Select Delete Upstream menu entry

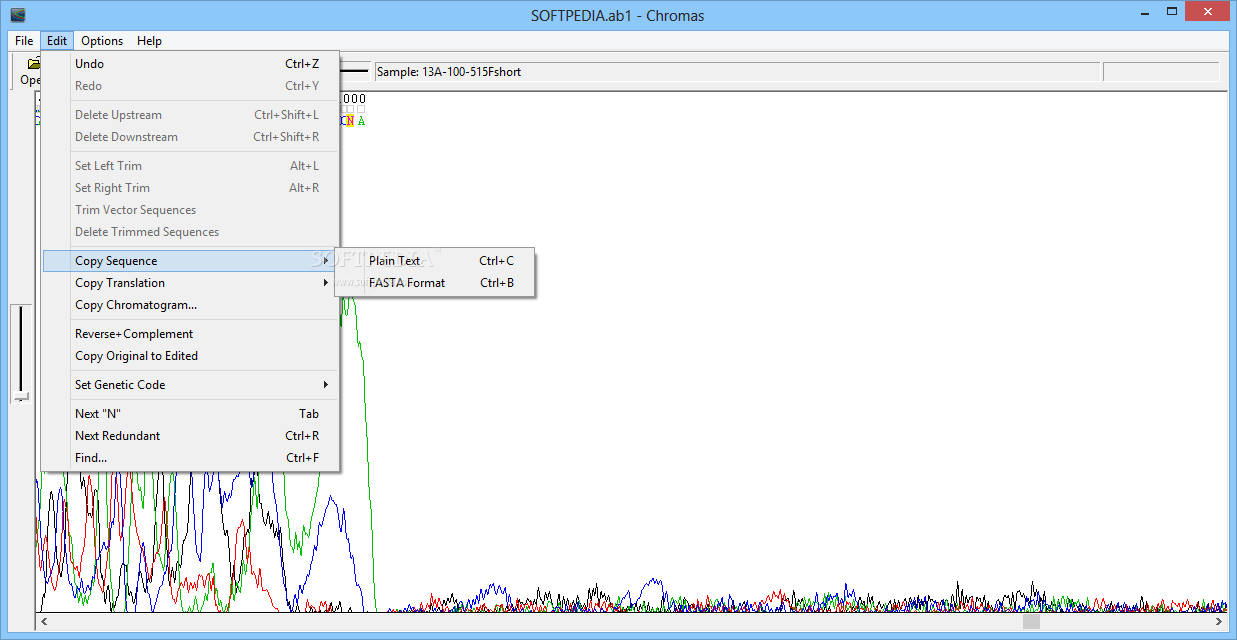pyautogui.click(x=190, y=115)
